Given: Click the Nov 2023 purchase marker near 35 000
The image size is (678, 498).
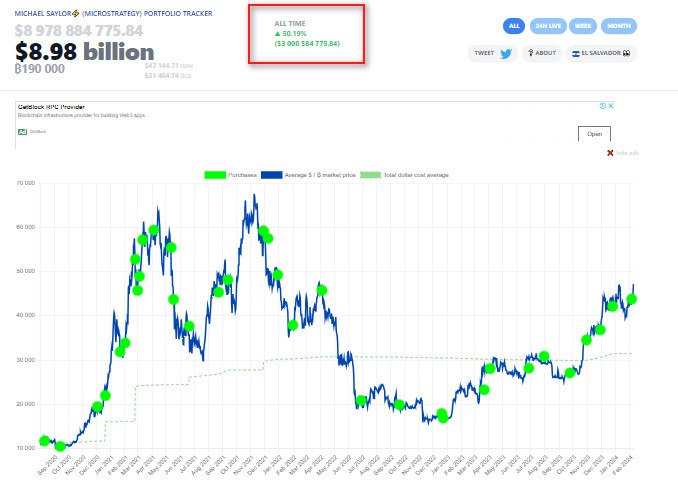Looking at the screenshot, I should tap(586, 340).
